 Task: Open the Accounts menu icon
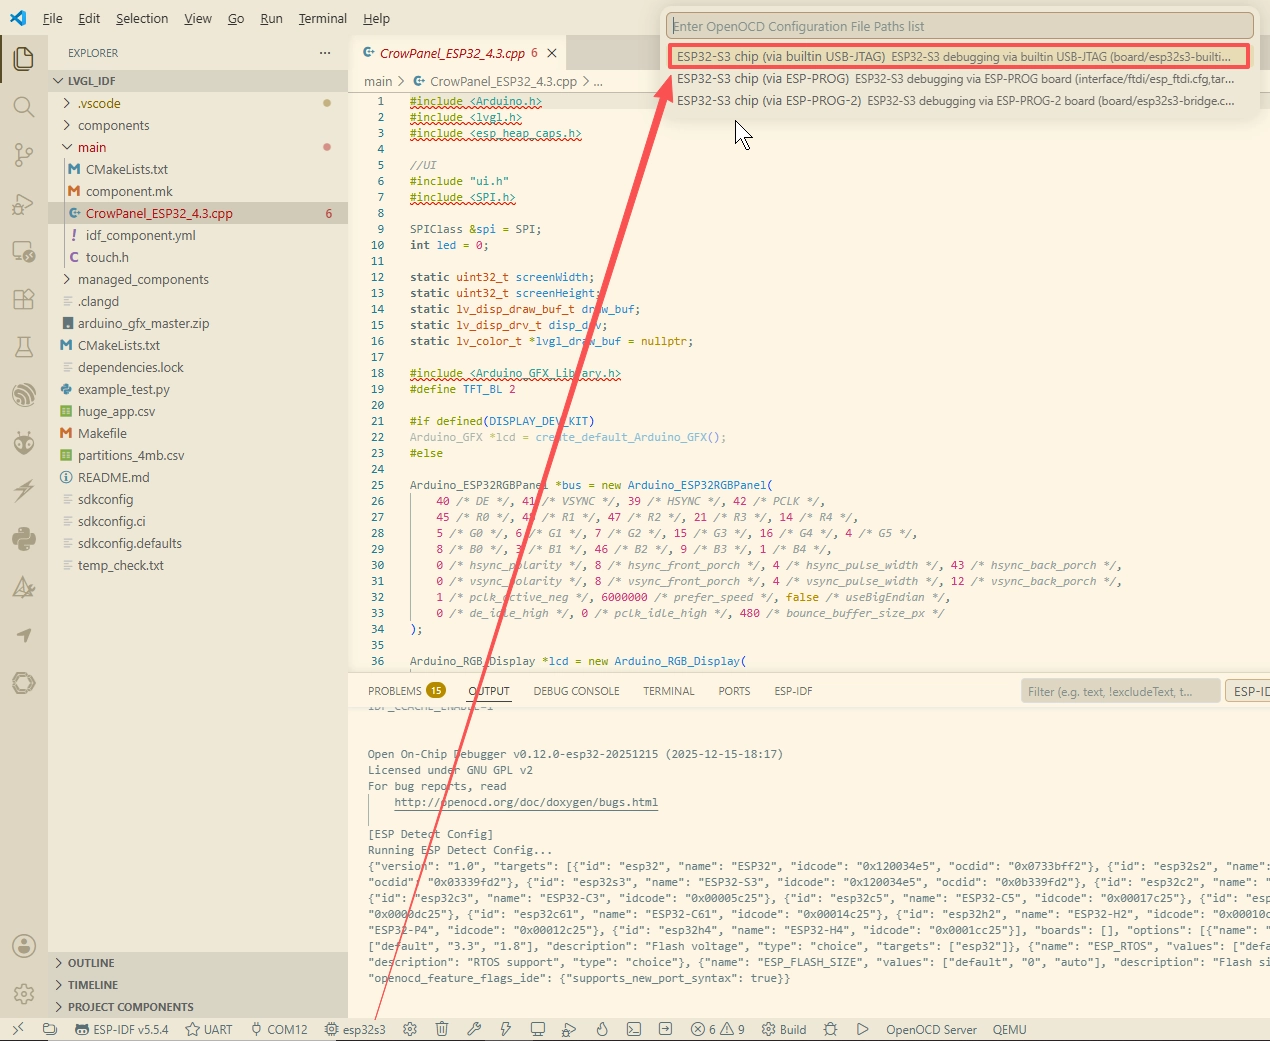point(24,946)
